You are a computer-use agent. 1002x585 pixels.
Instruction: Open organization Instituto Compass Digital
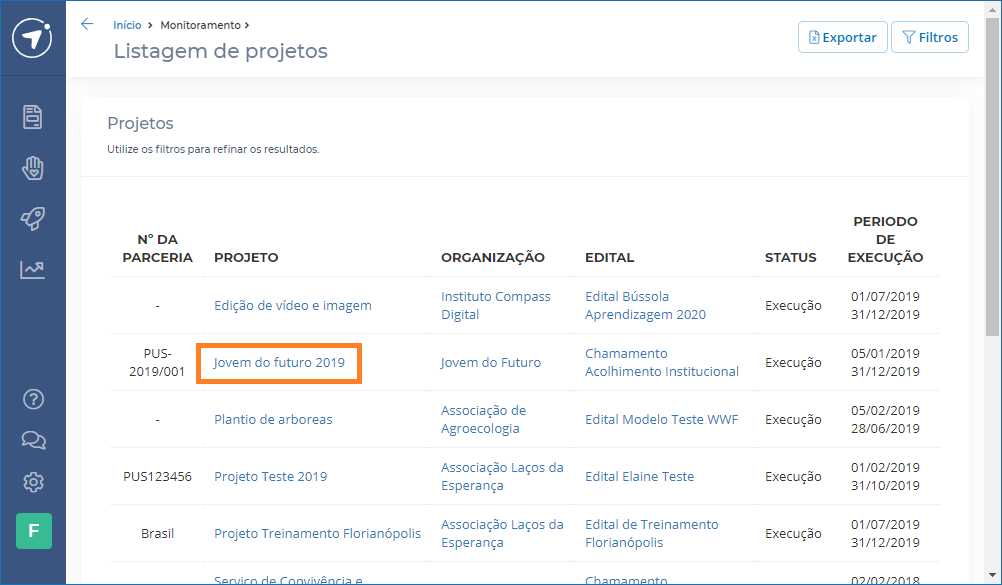tap(495, 306)
